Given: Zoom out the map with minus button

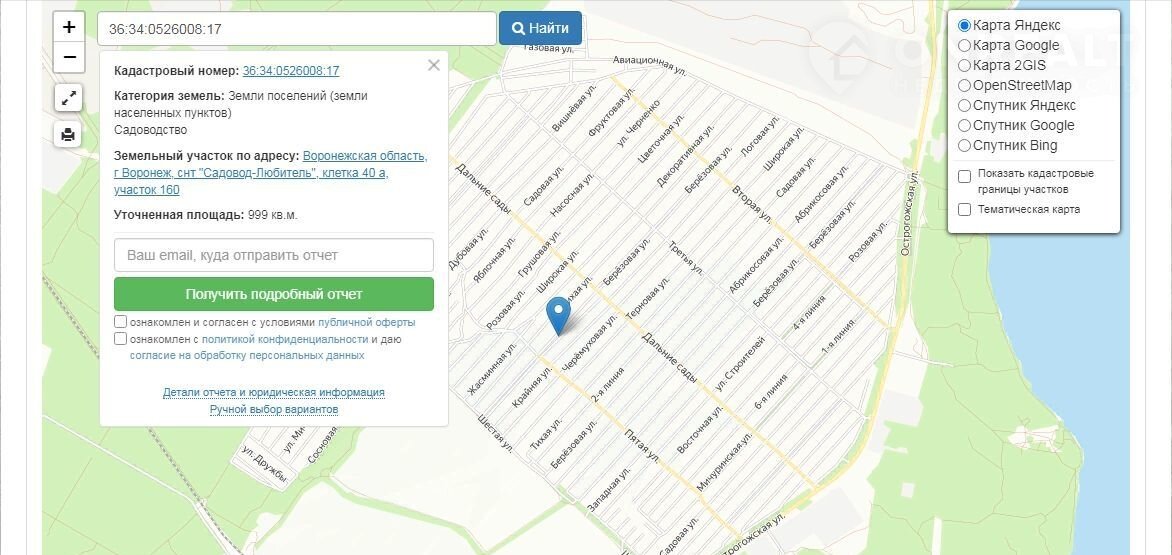Looking at the screenshot, I should coord(69,58).
